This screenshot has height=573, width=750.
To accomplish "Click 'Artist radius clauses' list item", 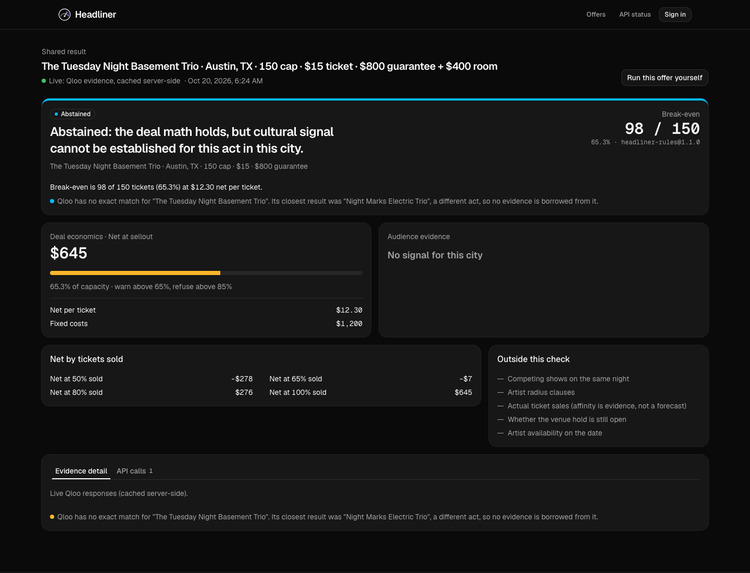I will coord(541,392).
